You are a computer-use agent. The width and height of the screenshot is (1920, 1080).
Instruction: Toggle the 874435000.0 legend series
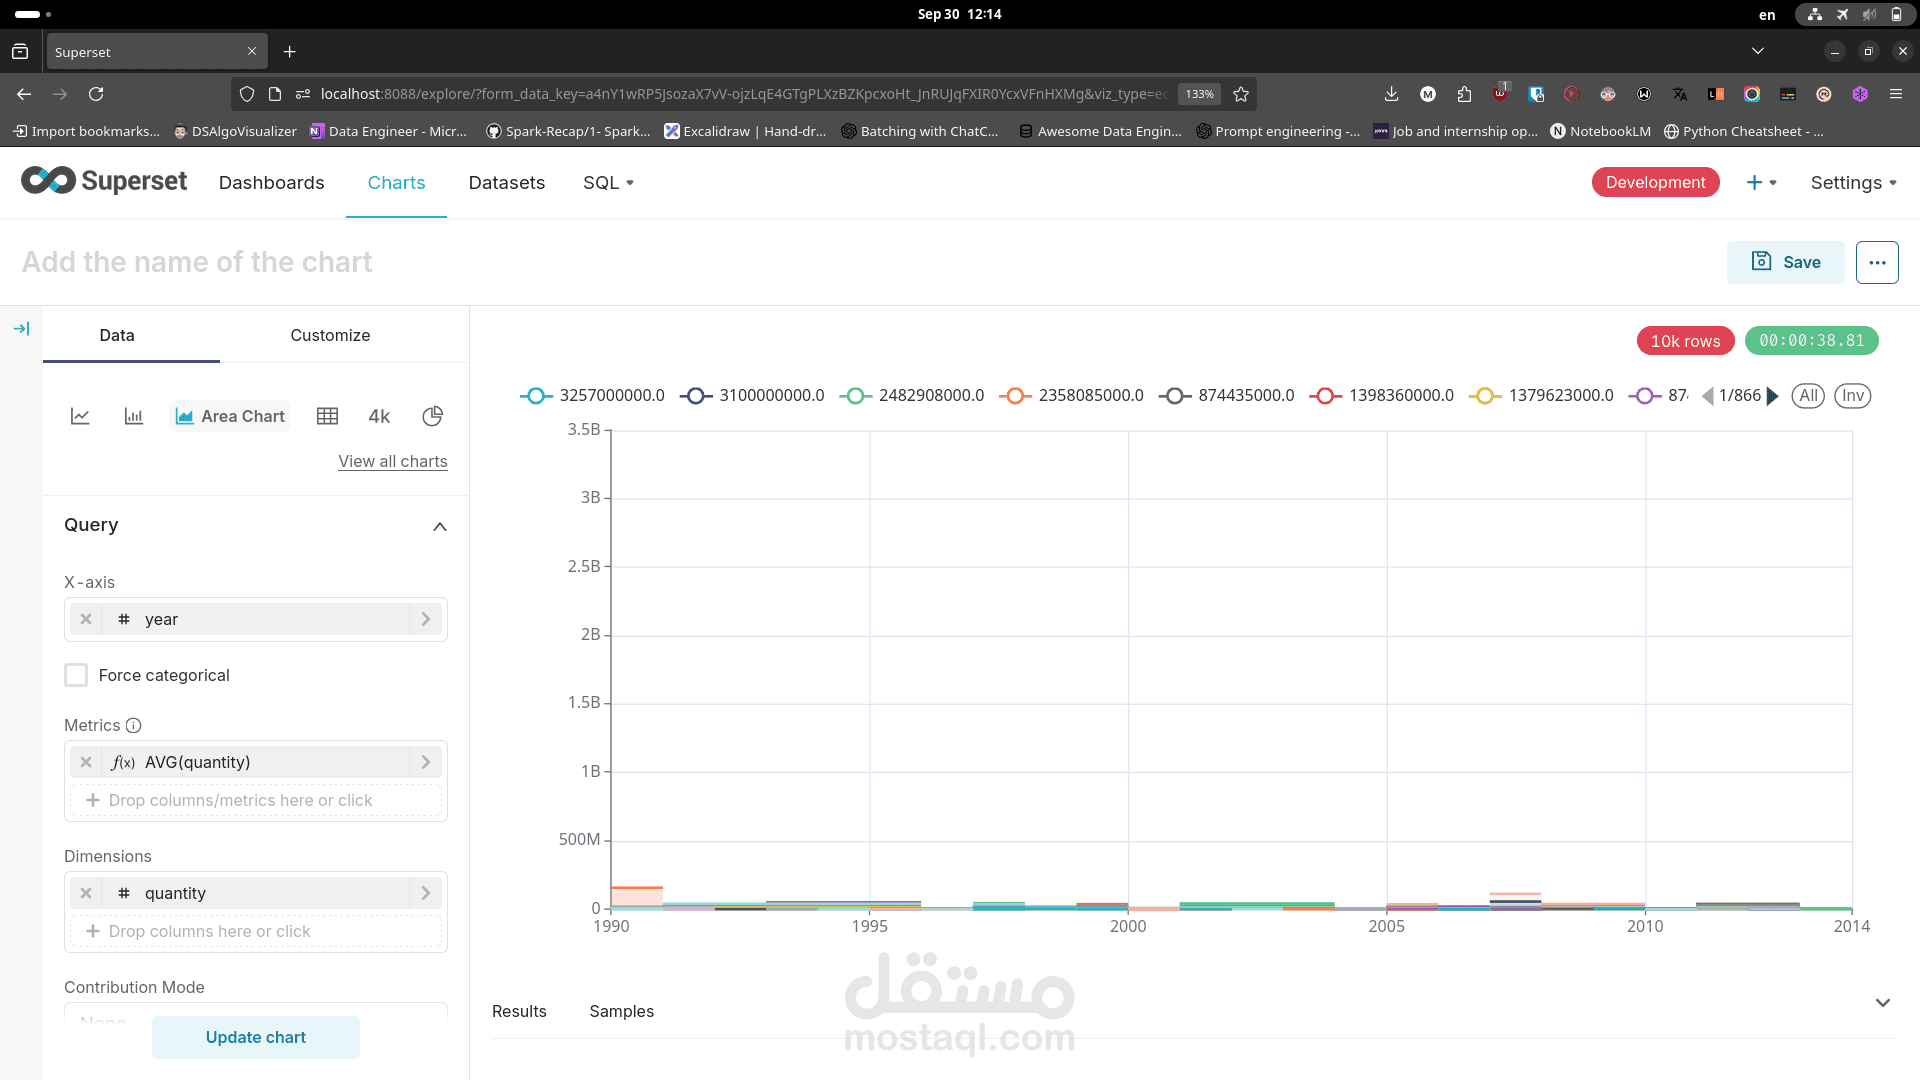[1227, 396]
